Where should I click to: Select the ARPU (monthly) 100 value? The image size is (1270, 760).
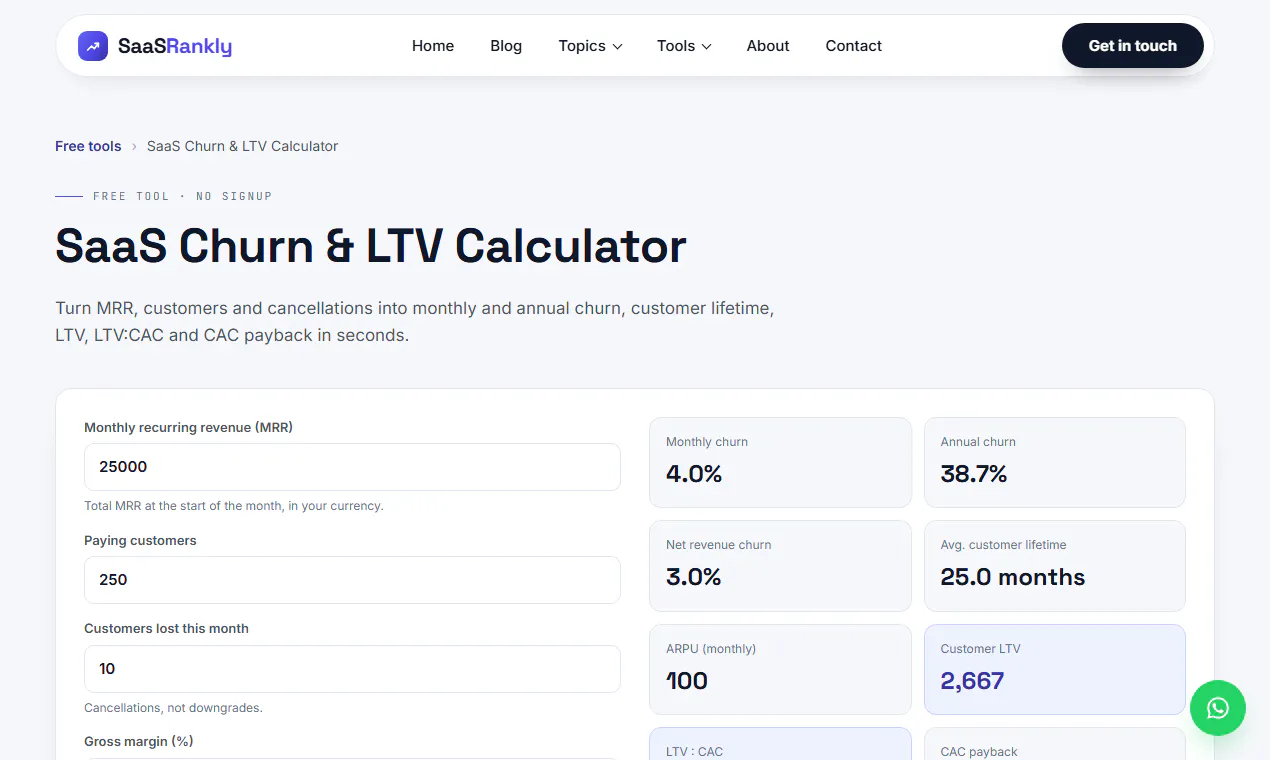pyautogui.click(x=687, y=681)
